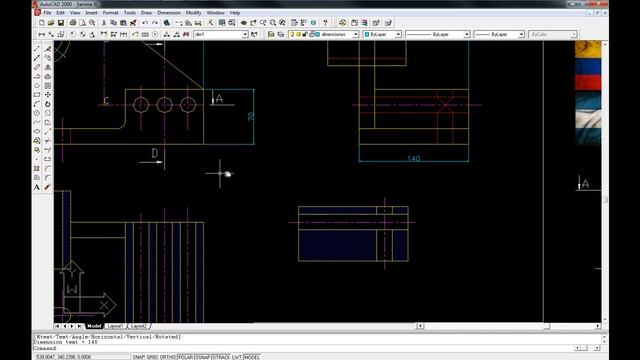This screenshot has height=360, width=640.
Task: Open the Layers manager icon
Action: pyautogui.click(x=280, y=35)
